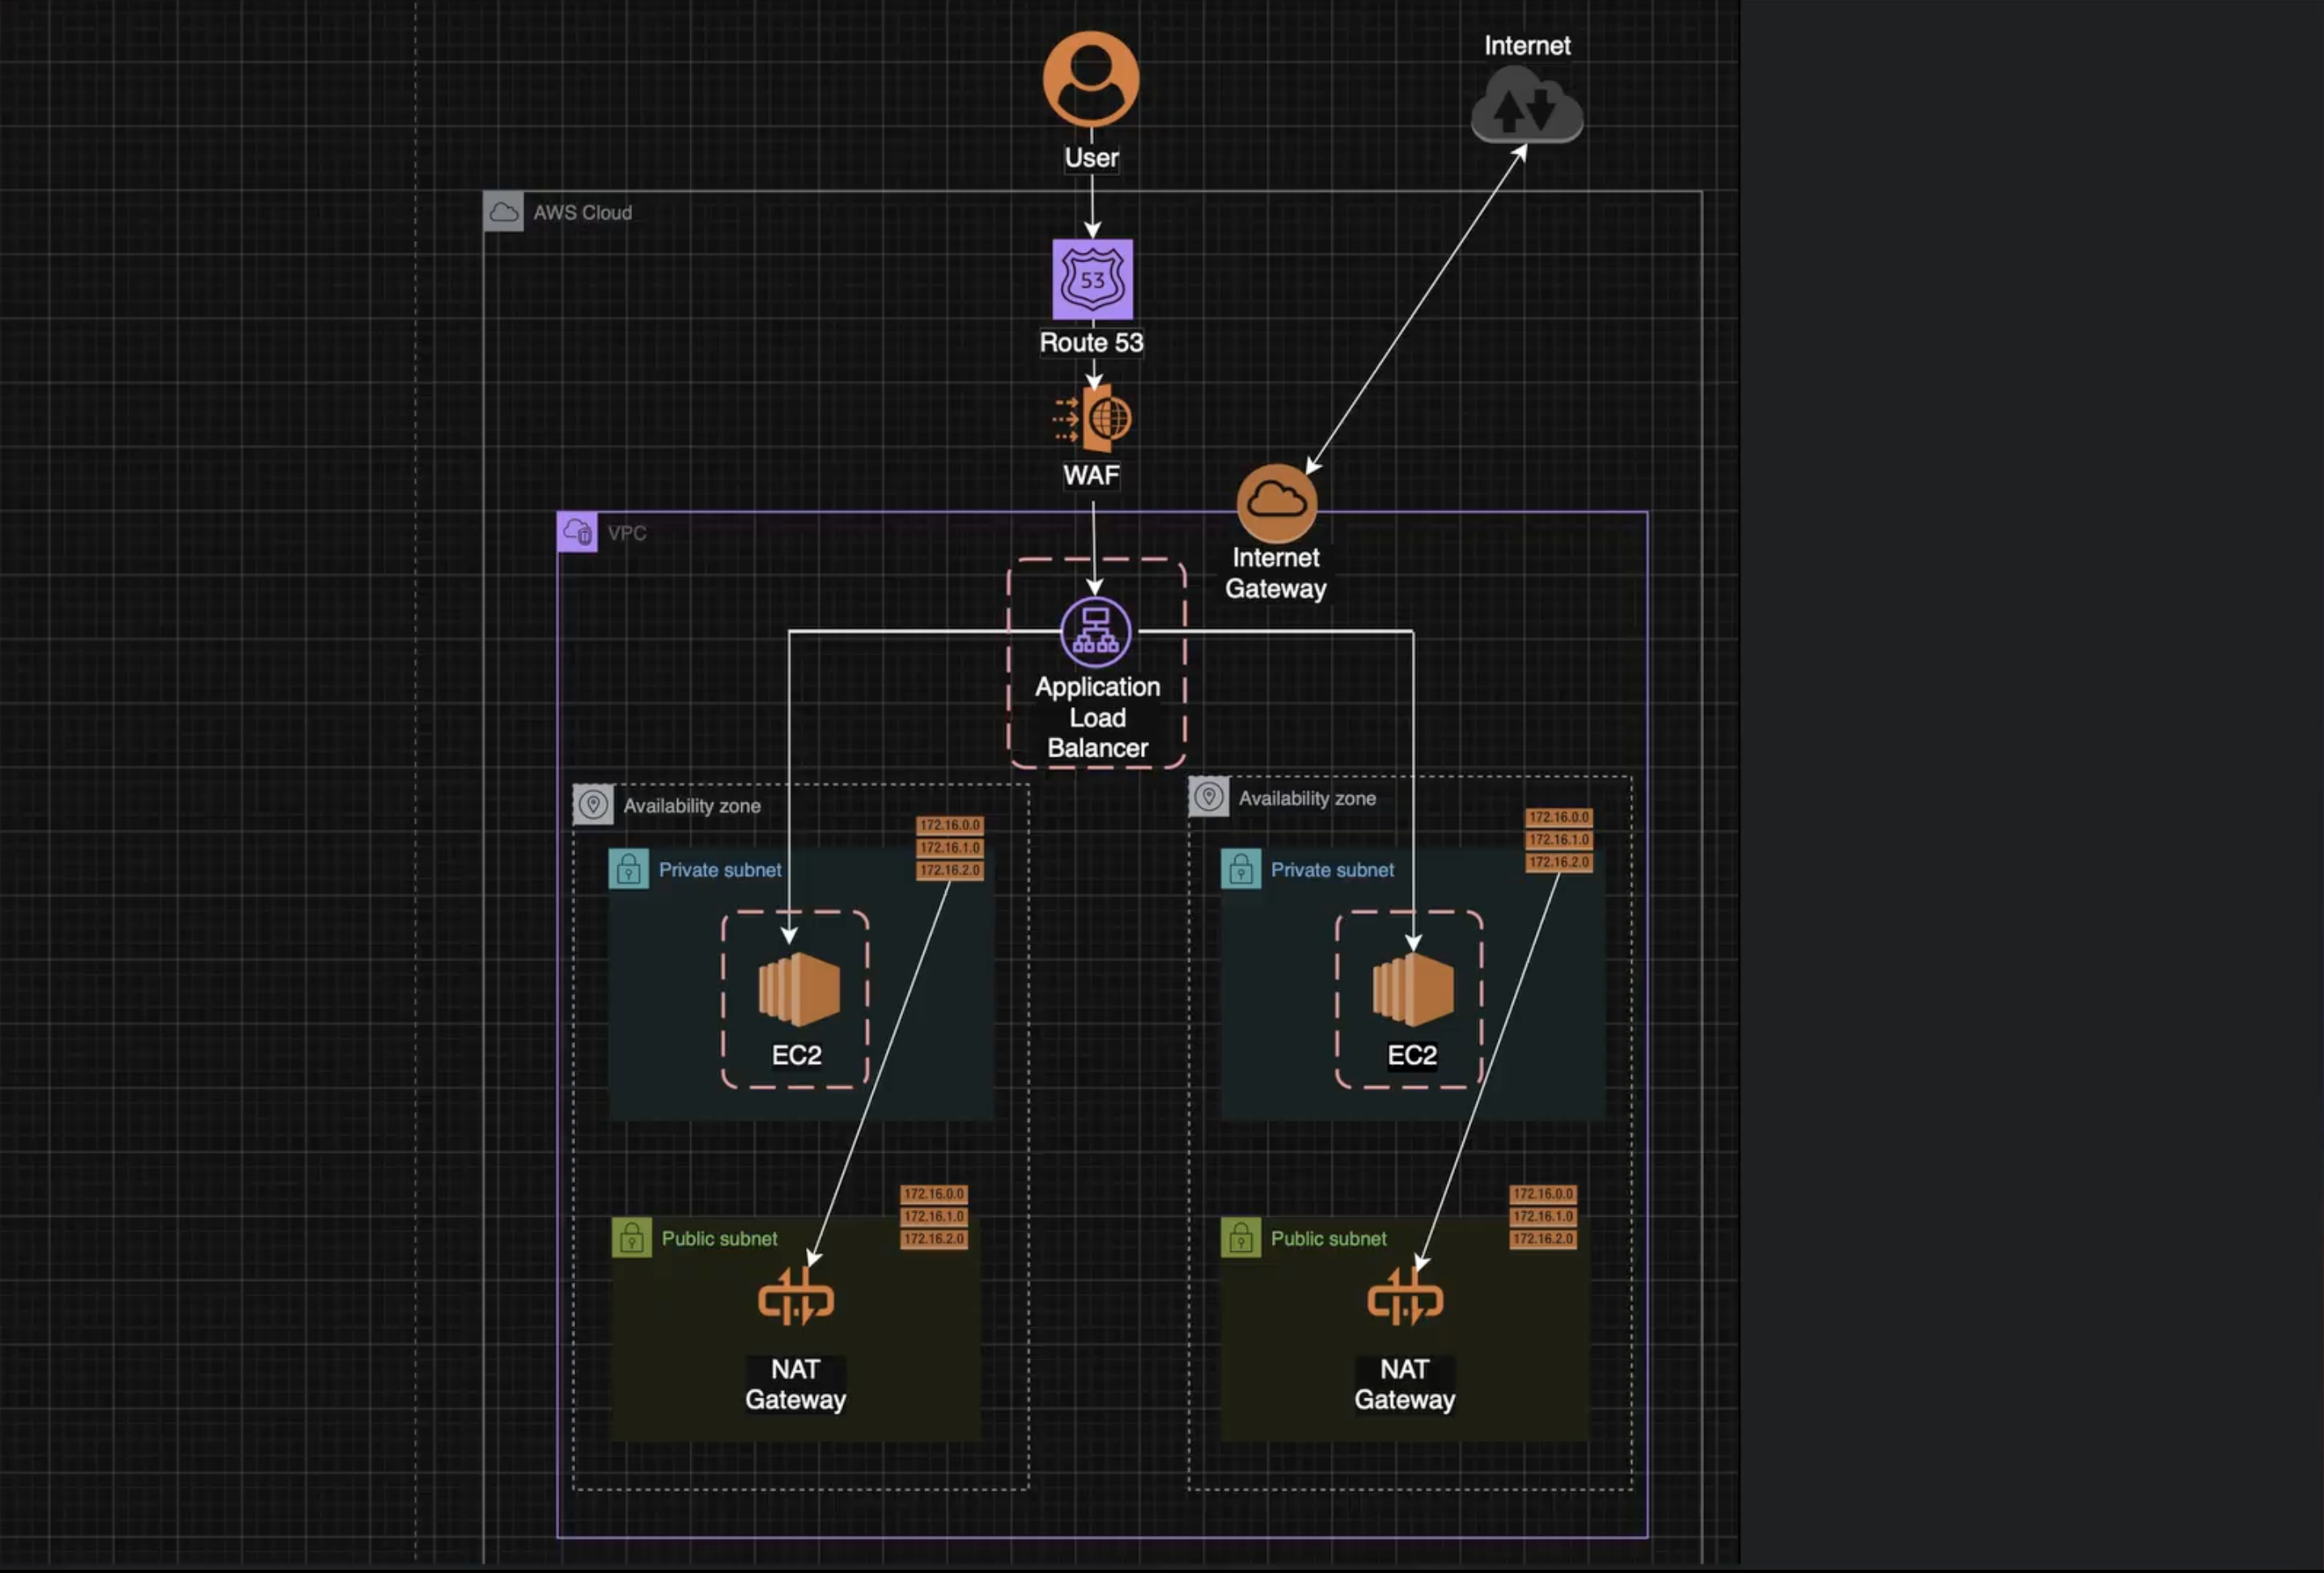Click the "VPC" label
The height and width of the screenshot is (1573, 2324).
627,533
